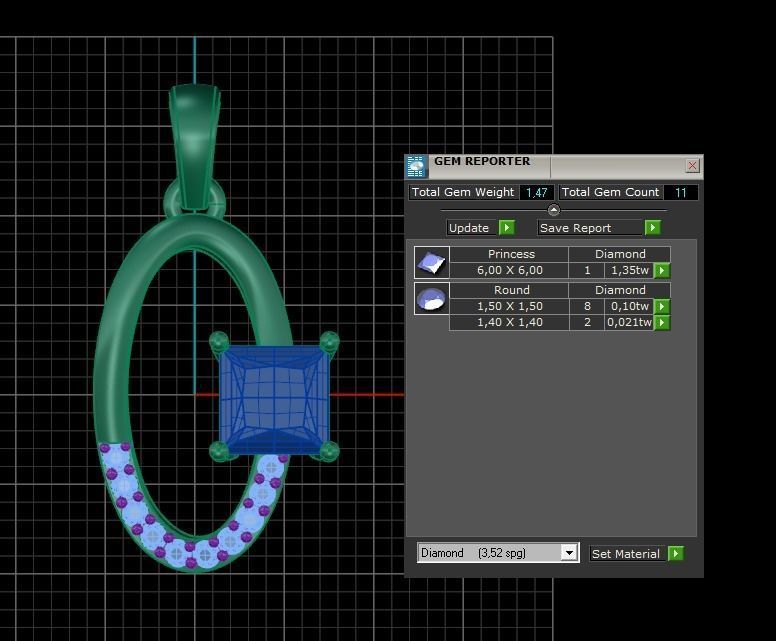Click Total Gem Count value 11
776x641 pixels.
point(680,193)
